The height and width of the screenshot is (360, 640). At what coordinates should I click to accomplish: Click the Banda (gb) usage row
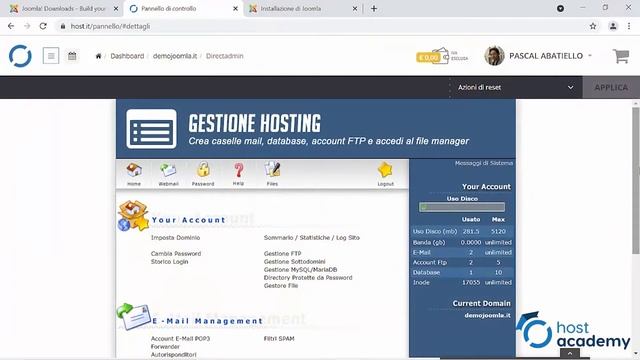point(462,242)
